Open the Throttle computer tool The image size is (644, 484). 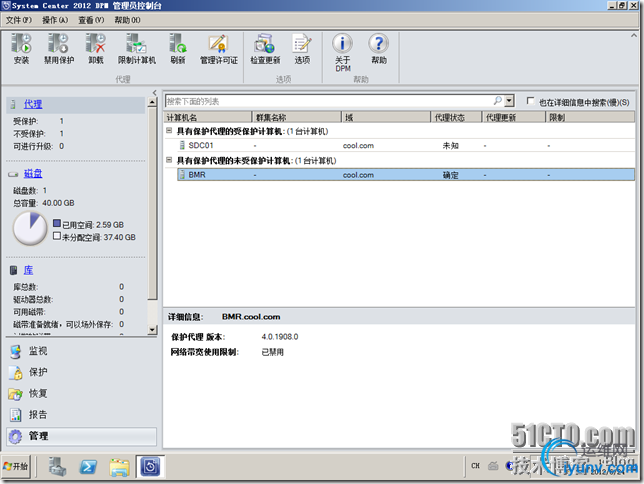point(136,44)
